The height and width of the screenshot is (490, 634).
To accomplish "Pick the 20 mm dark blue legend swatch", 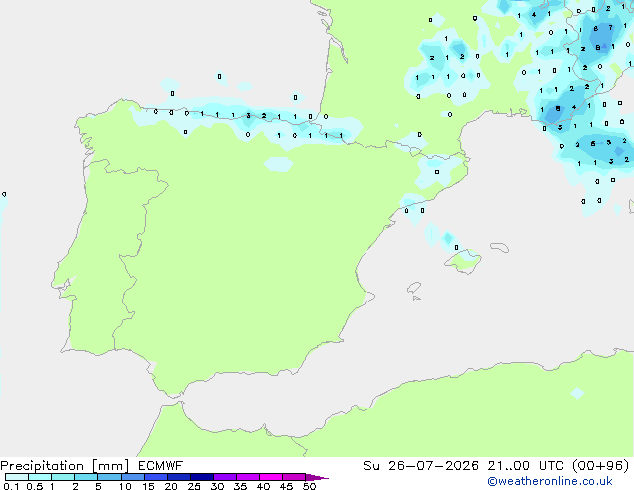I will point(179,477).
